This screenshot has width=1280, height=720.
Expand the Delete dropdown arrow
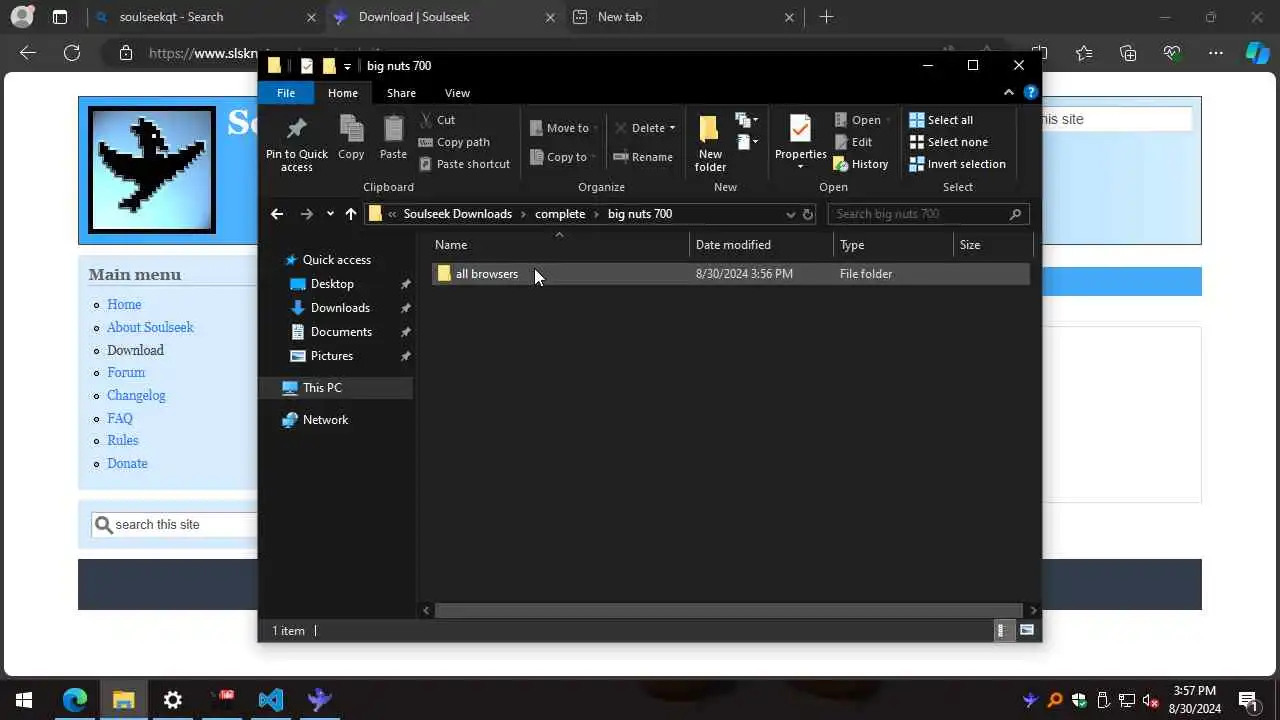(x=672, y=128)
